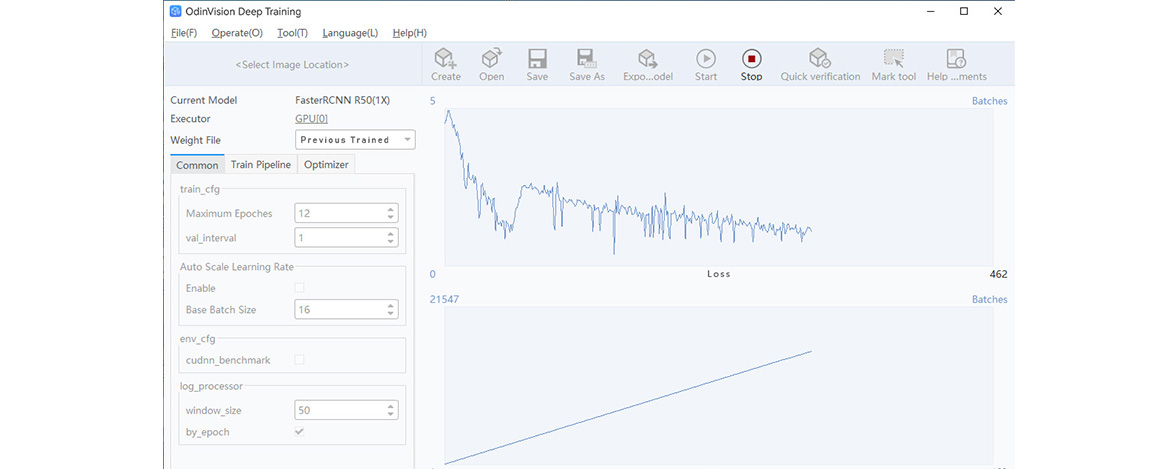Click the Create model toolbar icon
Screen dimensions: 1172x469
tap(445, 60)
